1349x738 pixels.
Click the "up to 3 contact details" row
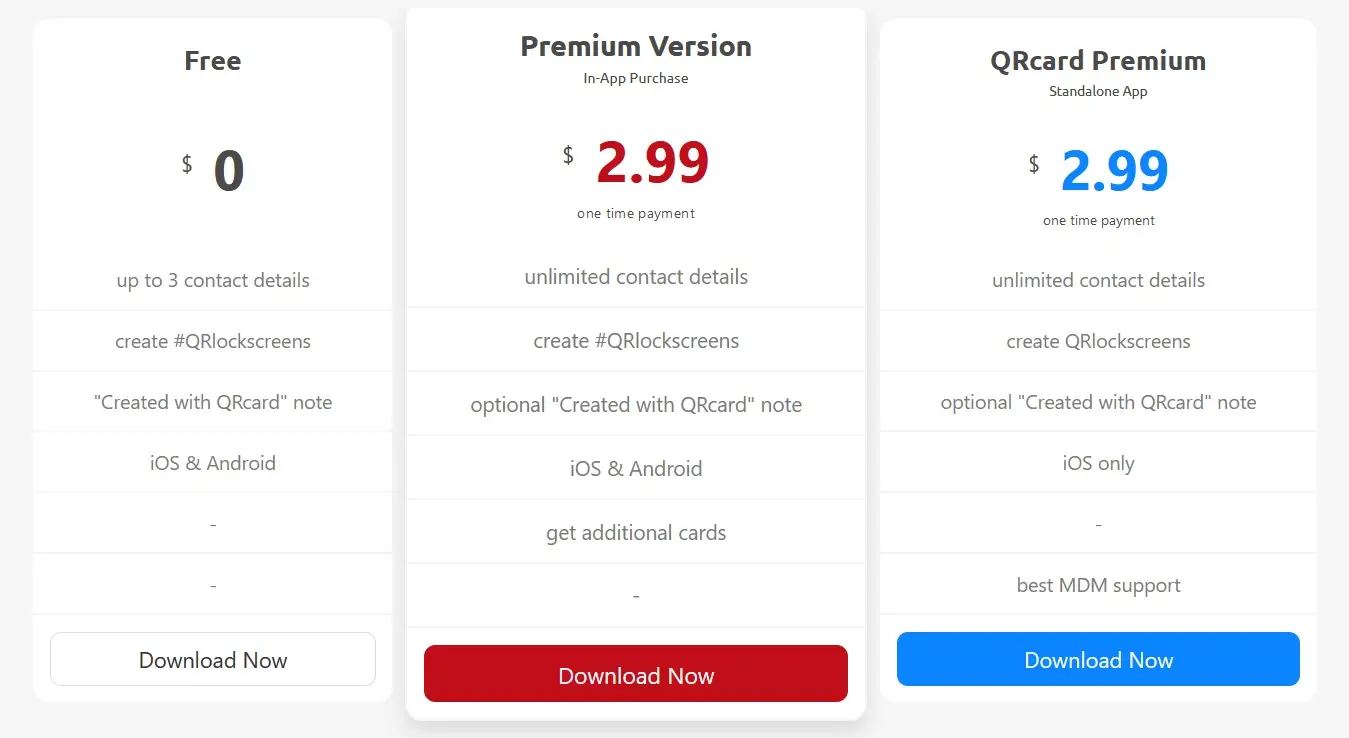coord(213,280)
